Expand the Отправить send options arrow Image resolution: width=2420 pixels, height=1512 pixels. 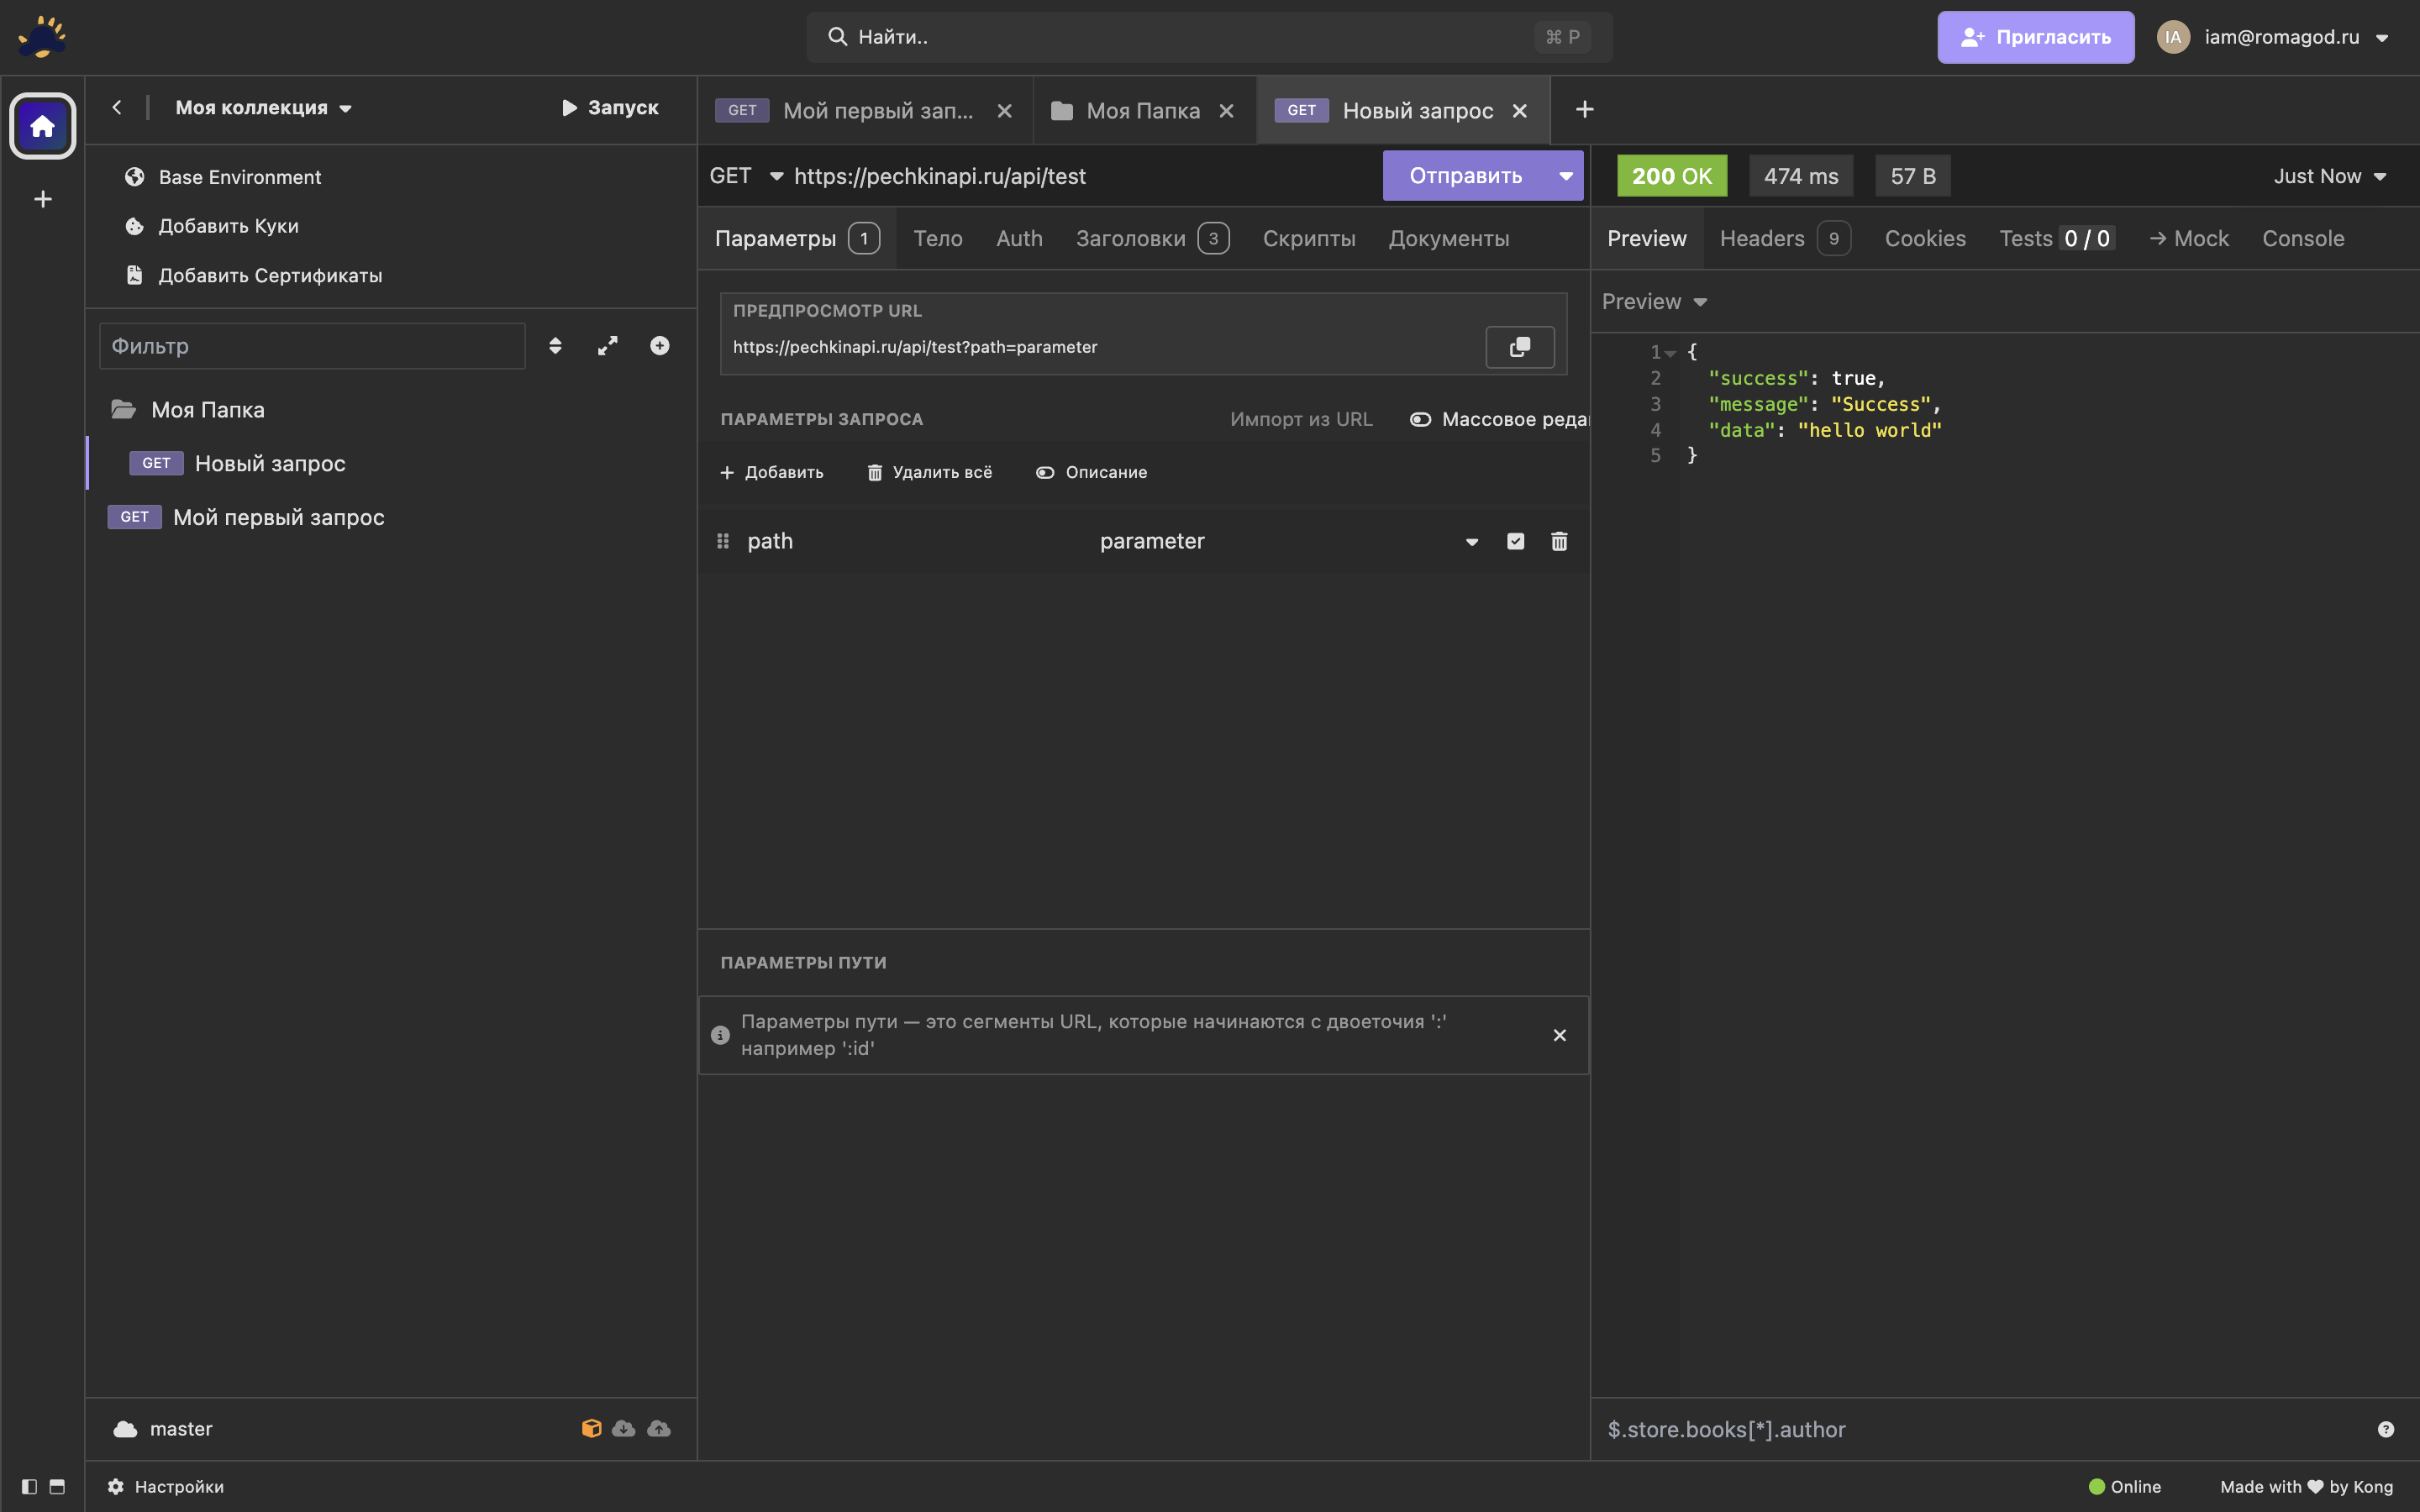(1565, 176)
